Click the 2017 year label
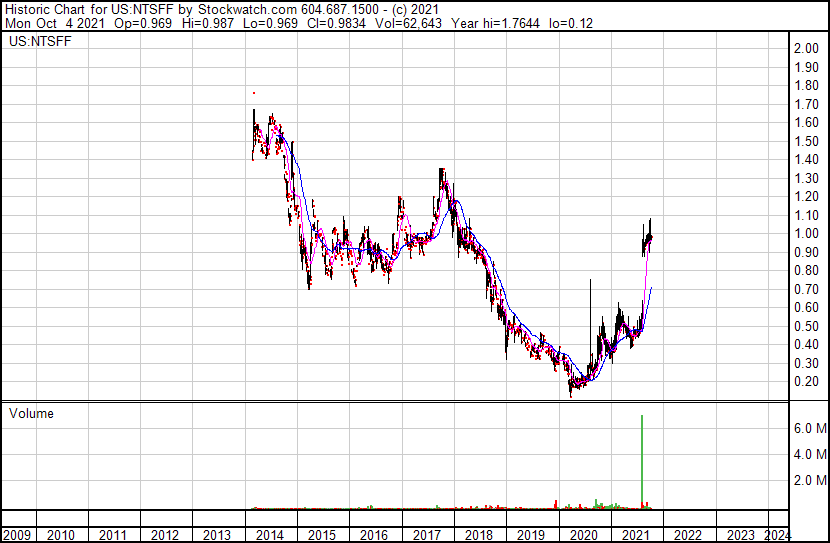 (427, 535)
